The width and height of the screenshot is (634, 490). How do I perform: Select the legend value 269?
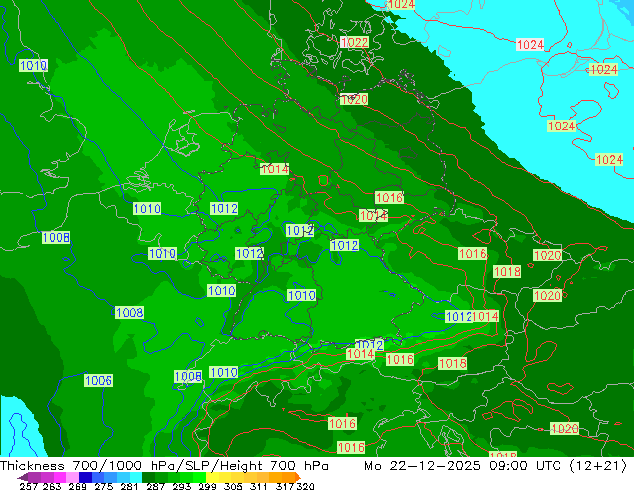[x=77, y=486]
